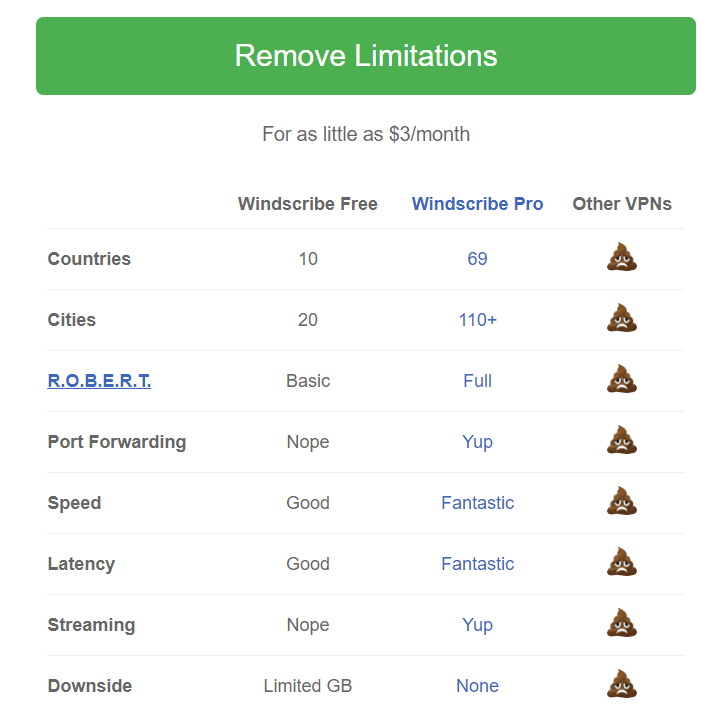The width and height of the screenshot is (709, 710).
Task: Click the poop emoji in Latency row
Action: pyautogui.click(x=622, y=563)
